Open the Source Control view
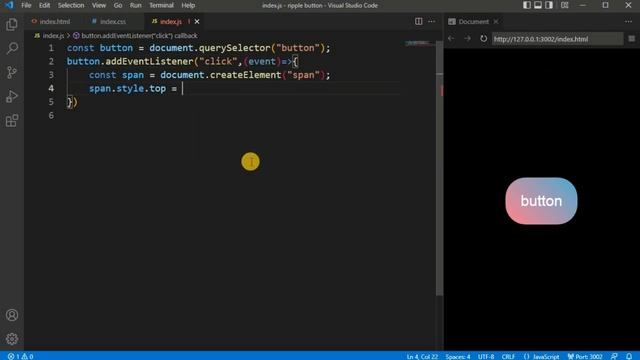This screenshot has height=360, width=640. pos(12,73)
